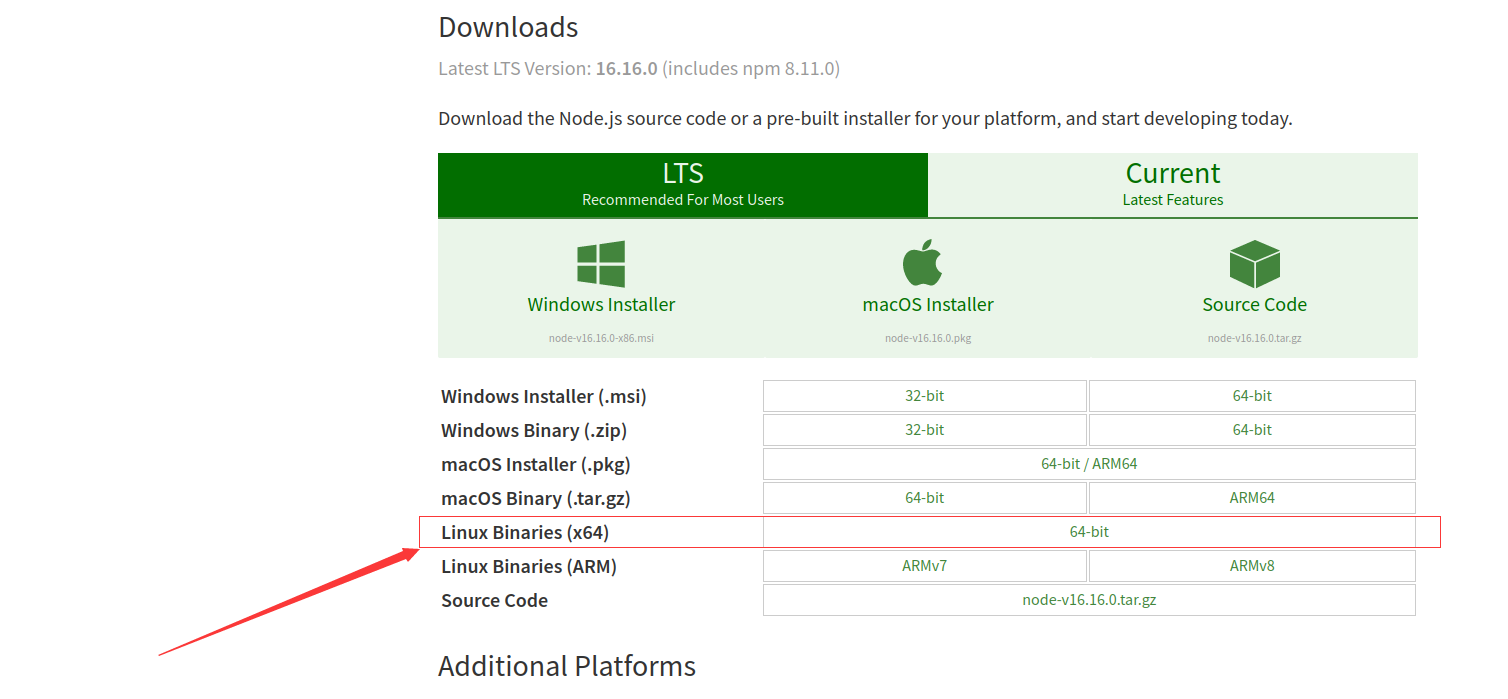Click the Additional Platforms heading
This screenshot has width=1508, height=699.
[x=567, y=666]
